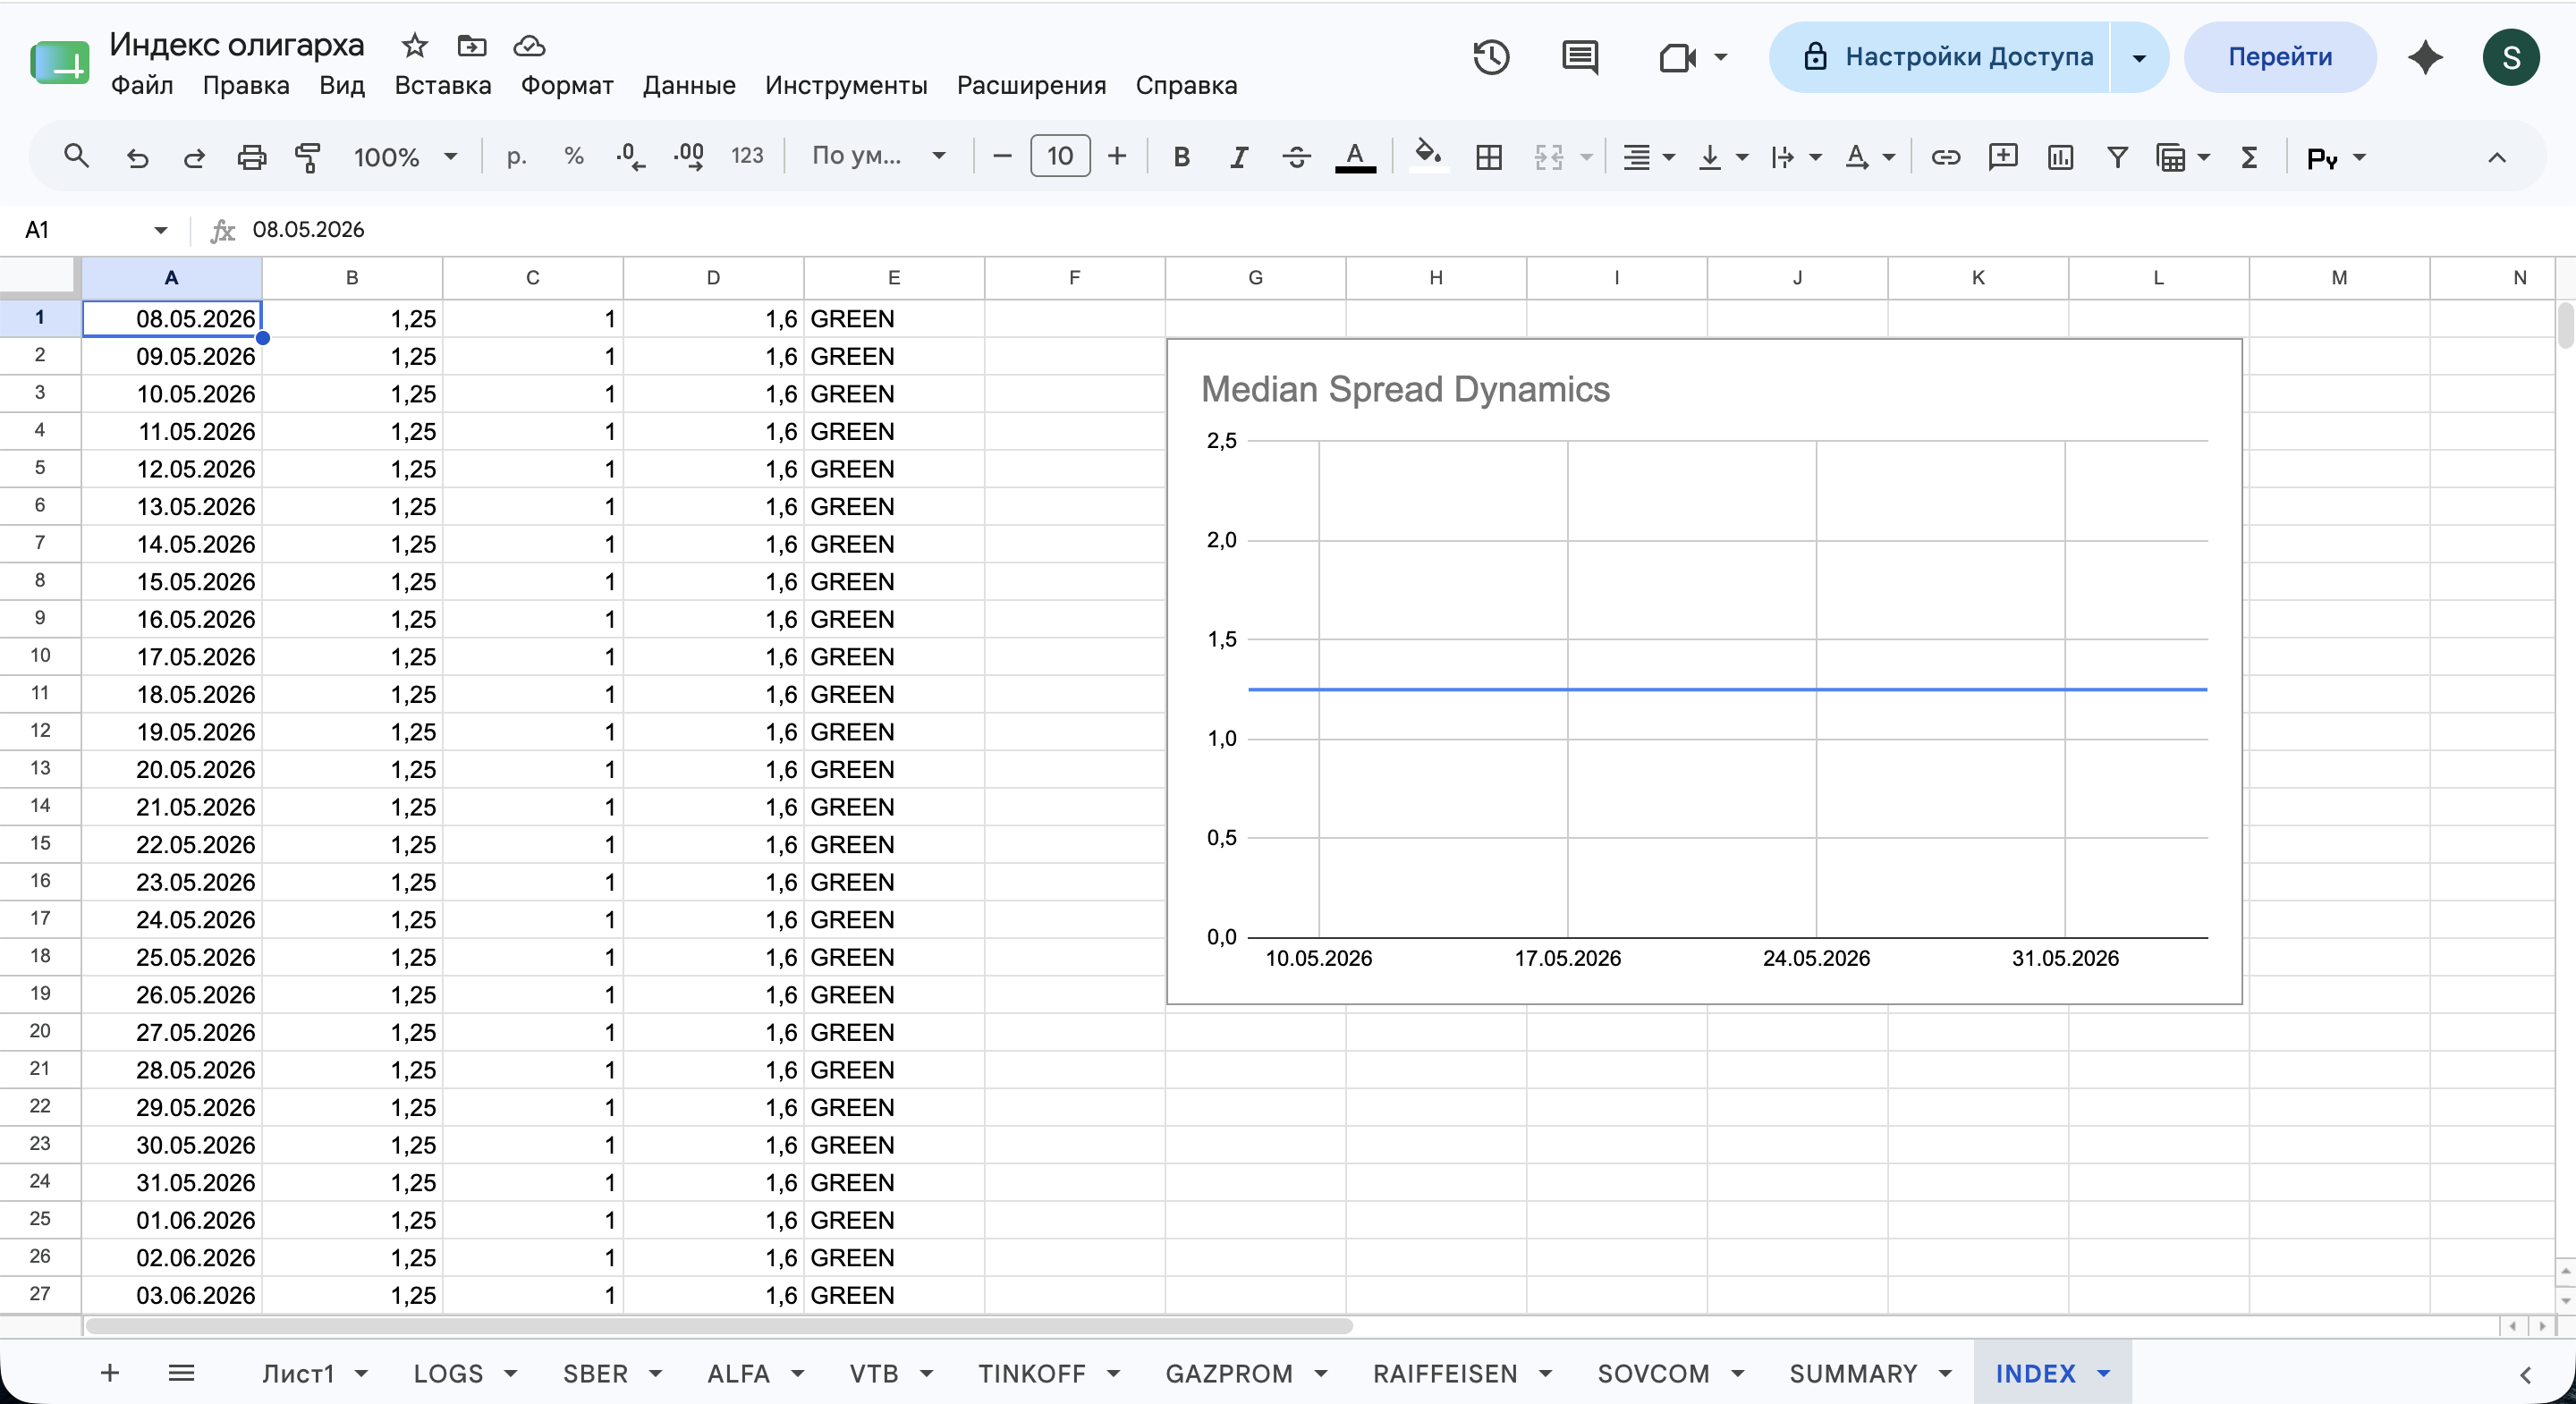Click the functions sigma icon

[2249, 156]
